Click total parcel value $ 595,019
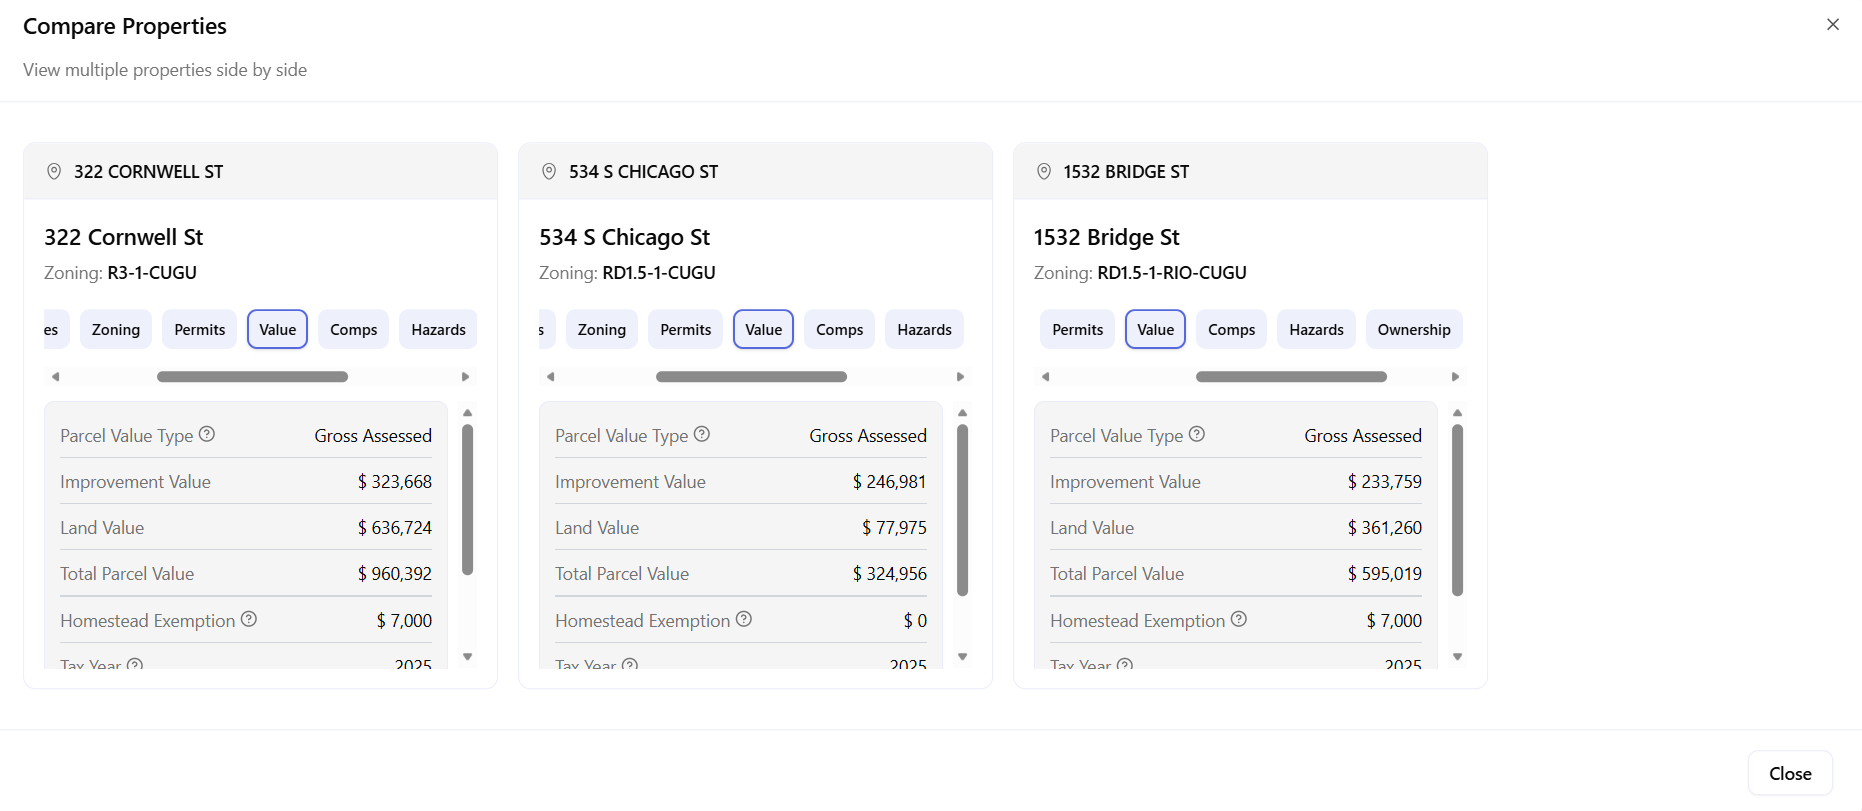 [1385, 574]
